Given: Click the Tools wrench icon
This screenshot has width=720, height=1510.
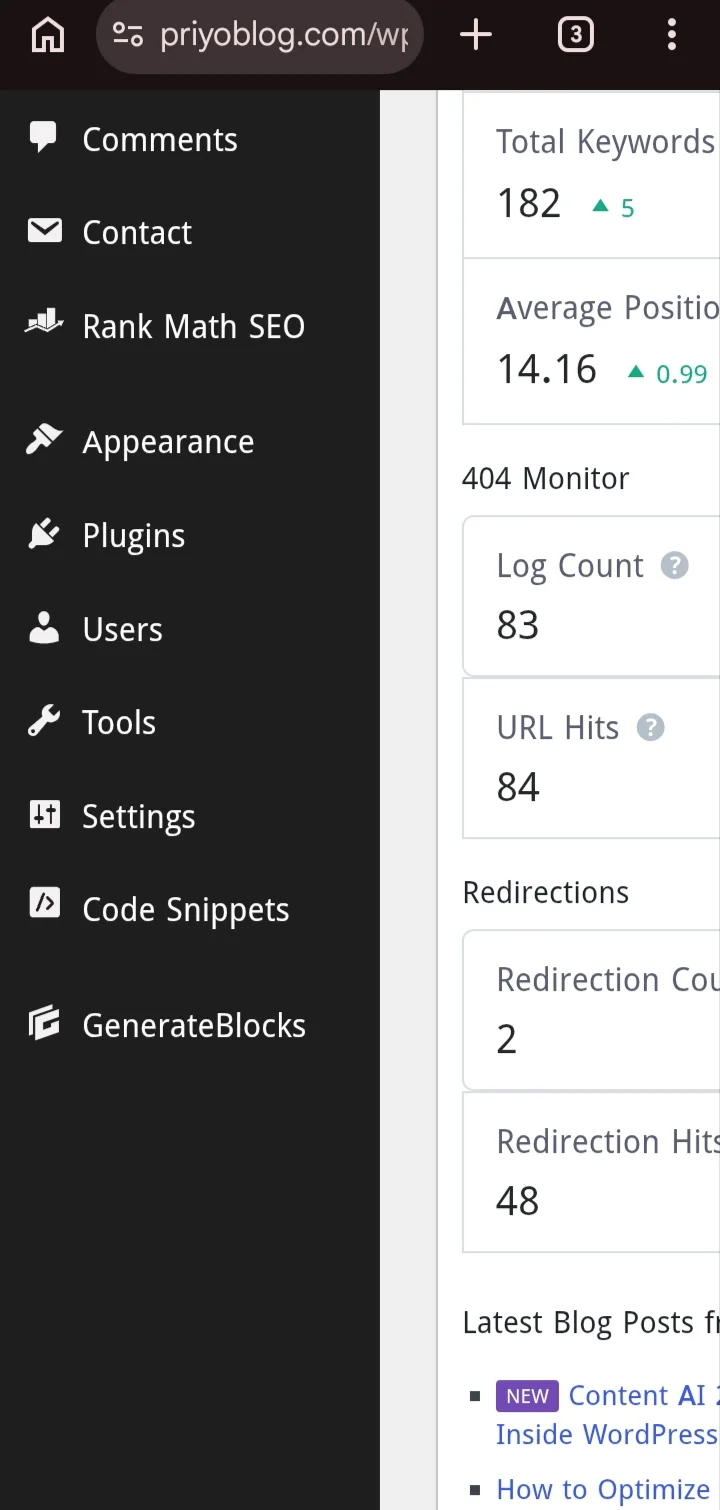Looking at the screenshot, I should click(44, 721).
